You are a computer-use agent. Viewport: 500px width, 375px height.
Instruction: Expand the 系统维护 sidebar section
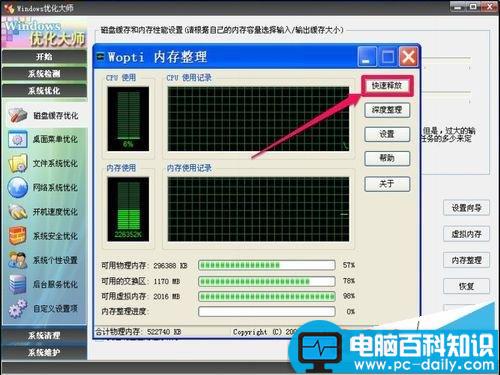[x=44, y=352]
